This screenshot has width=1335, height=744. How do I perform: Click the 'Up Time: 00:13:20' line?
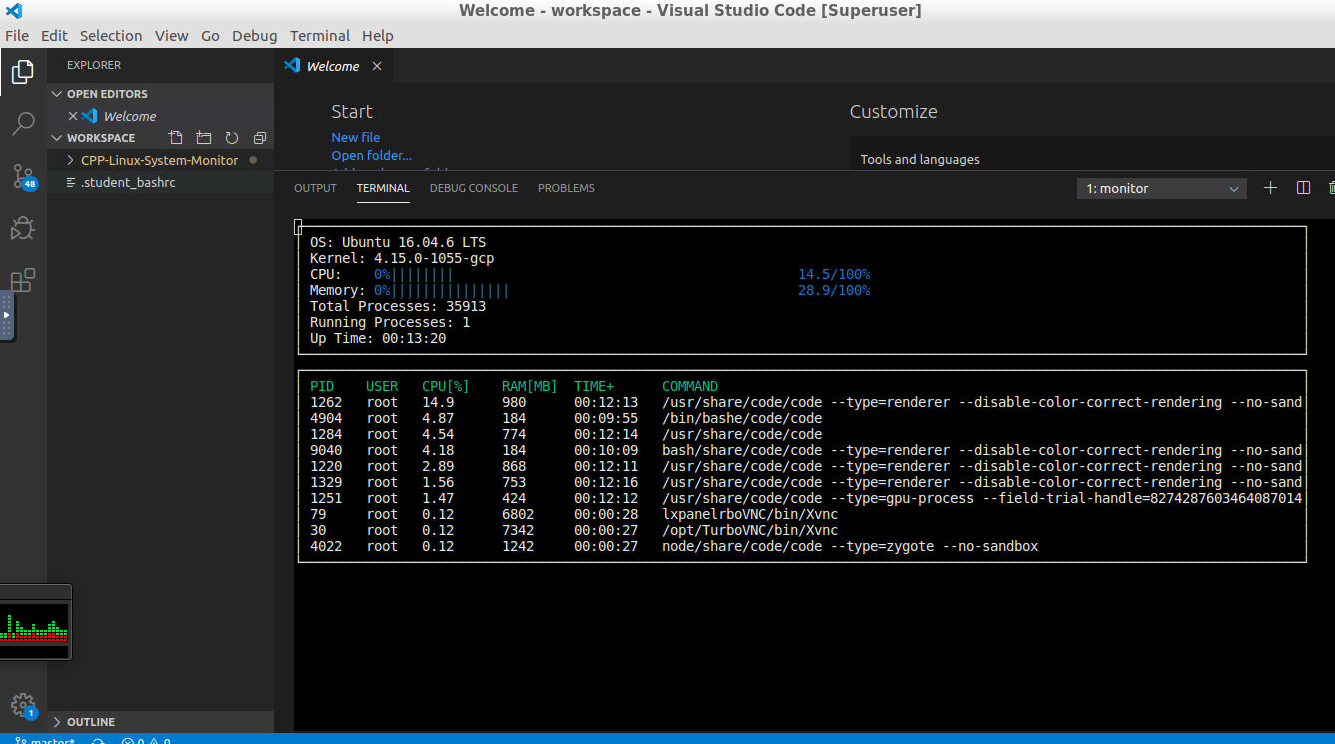coord(378,338)
